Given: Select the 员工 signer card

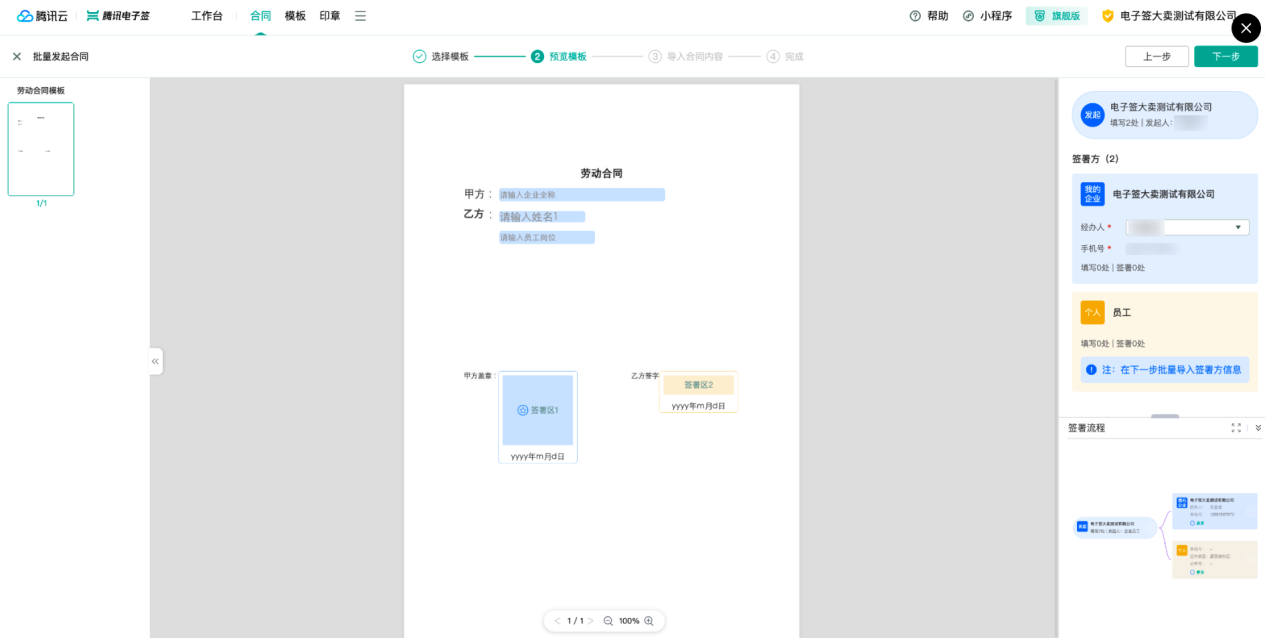Looking at the screenshot, I should click(x=1165, y=341).
